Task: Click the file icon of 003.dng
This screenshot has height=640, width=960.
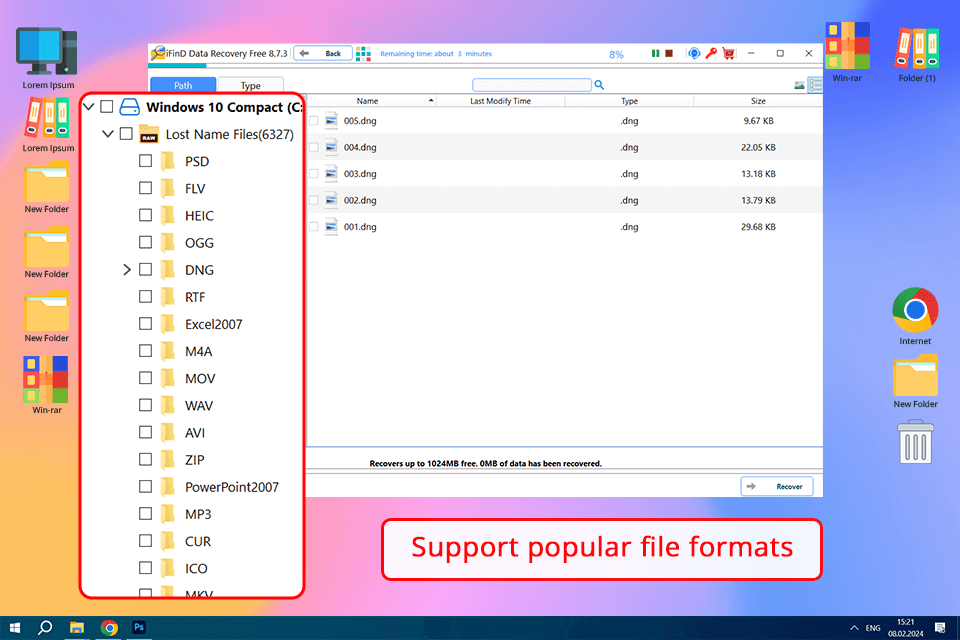Action: 331,174
